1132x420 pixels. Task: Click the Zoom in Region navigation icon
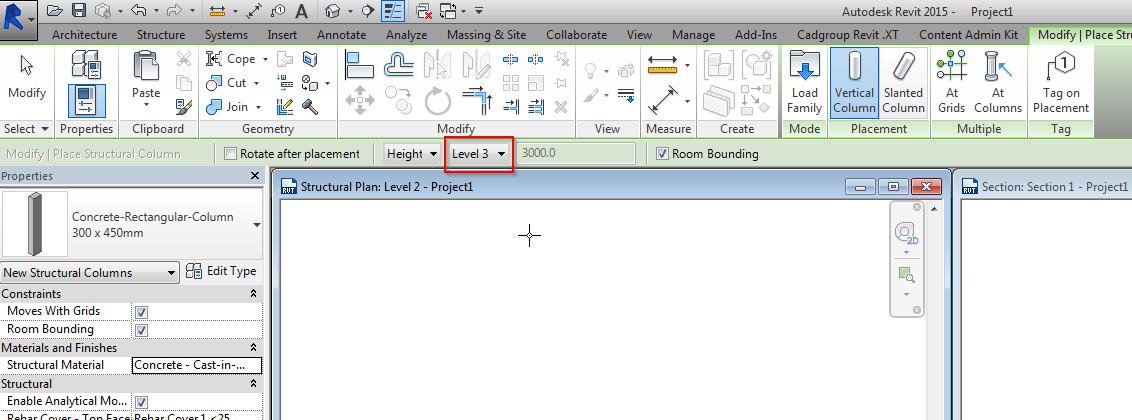point(905,275)
